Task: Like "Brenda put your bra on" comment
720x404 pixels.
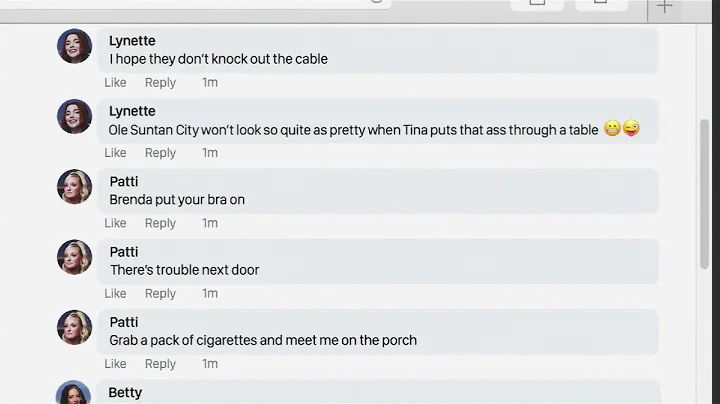Action: pos(115,223)
